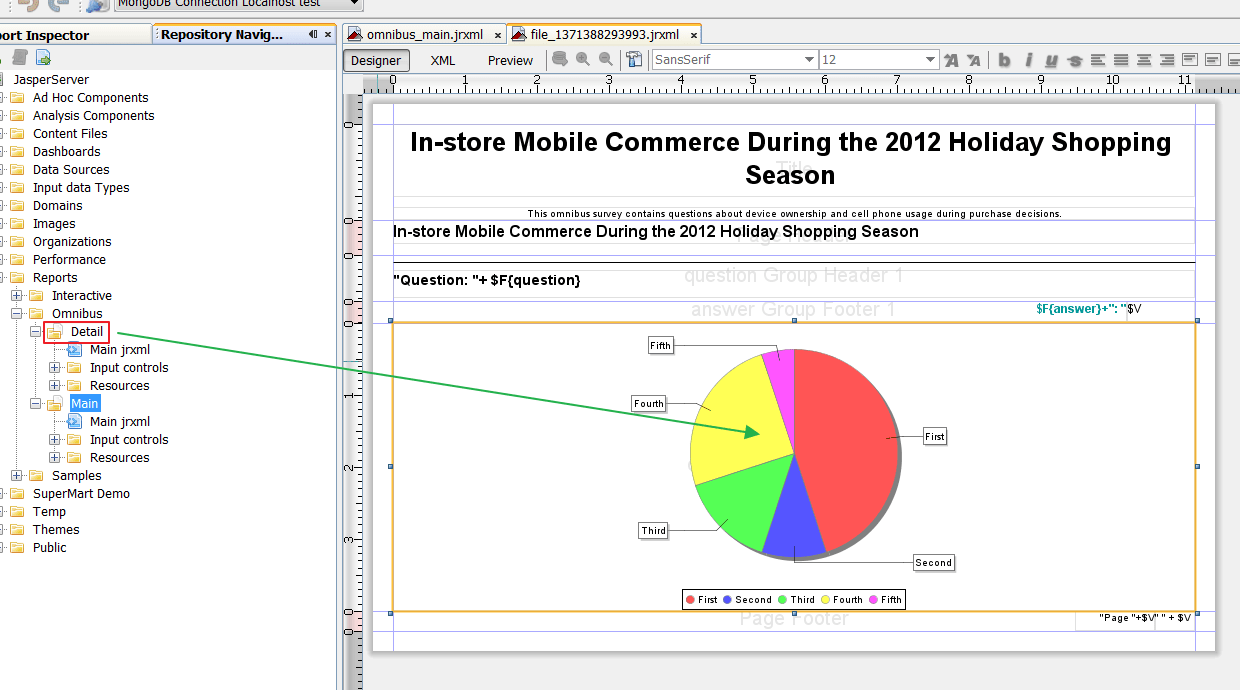Open the Preview view

(510, 60)
